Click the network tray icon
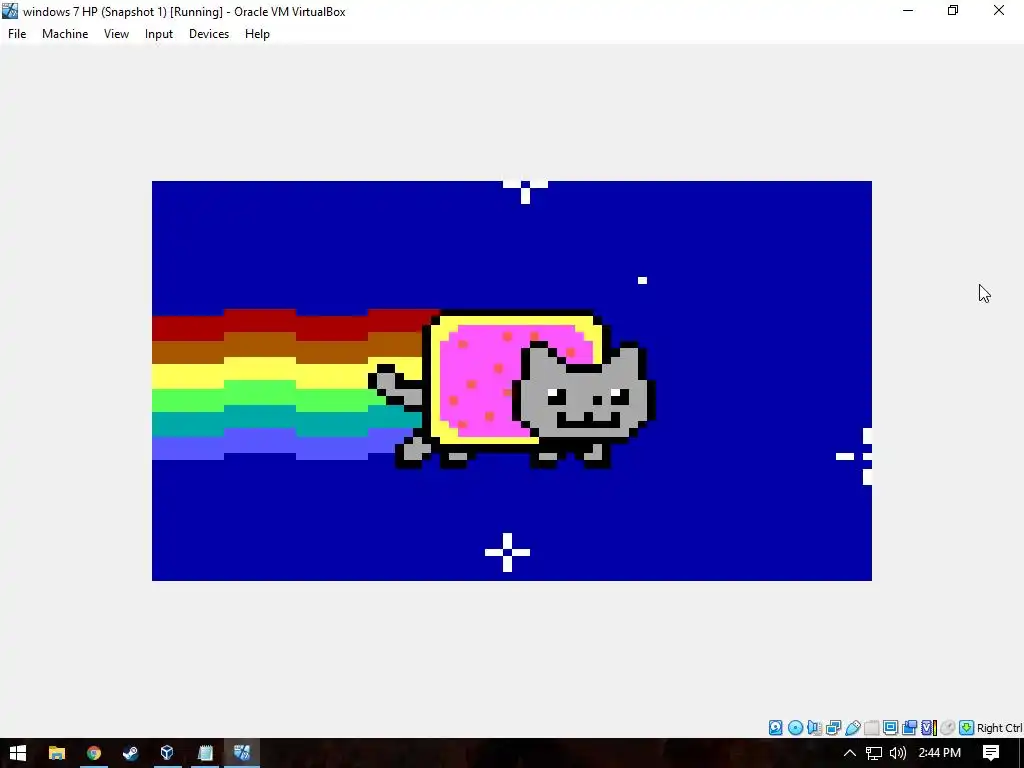 click(874, 753)
